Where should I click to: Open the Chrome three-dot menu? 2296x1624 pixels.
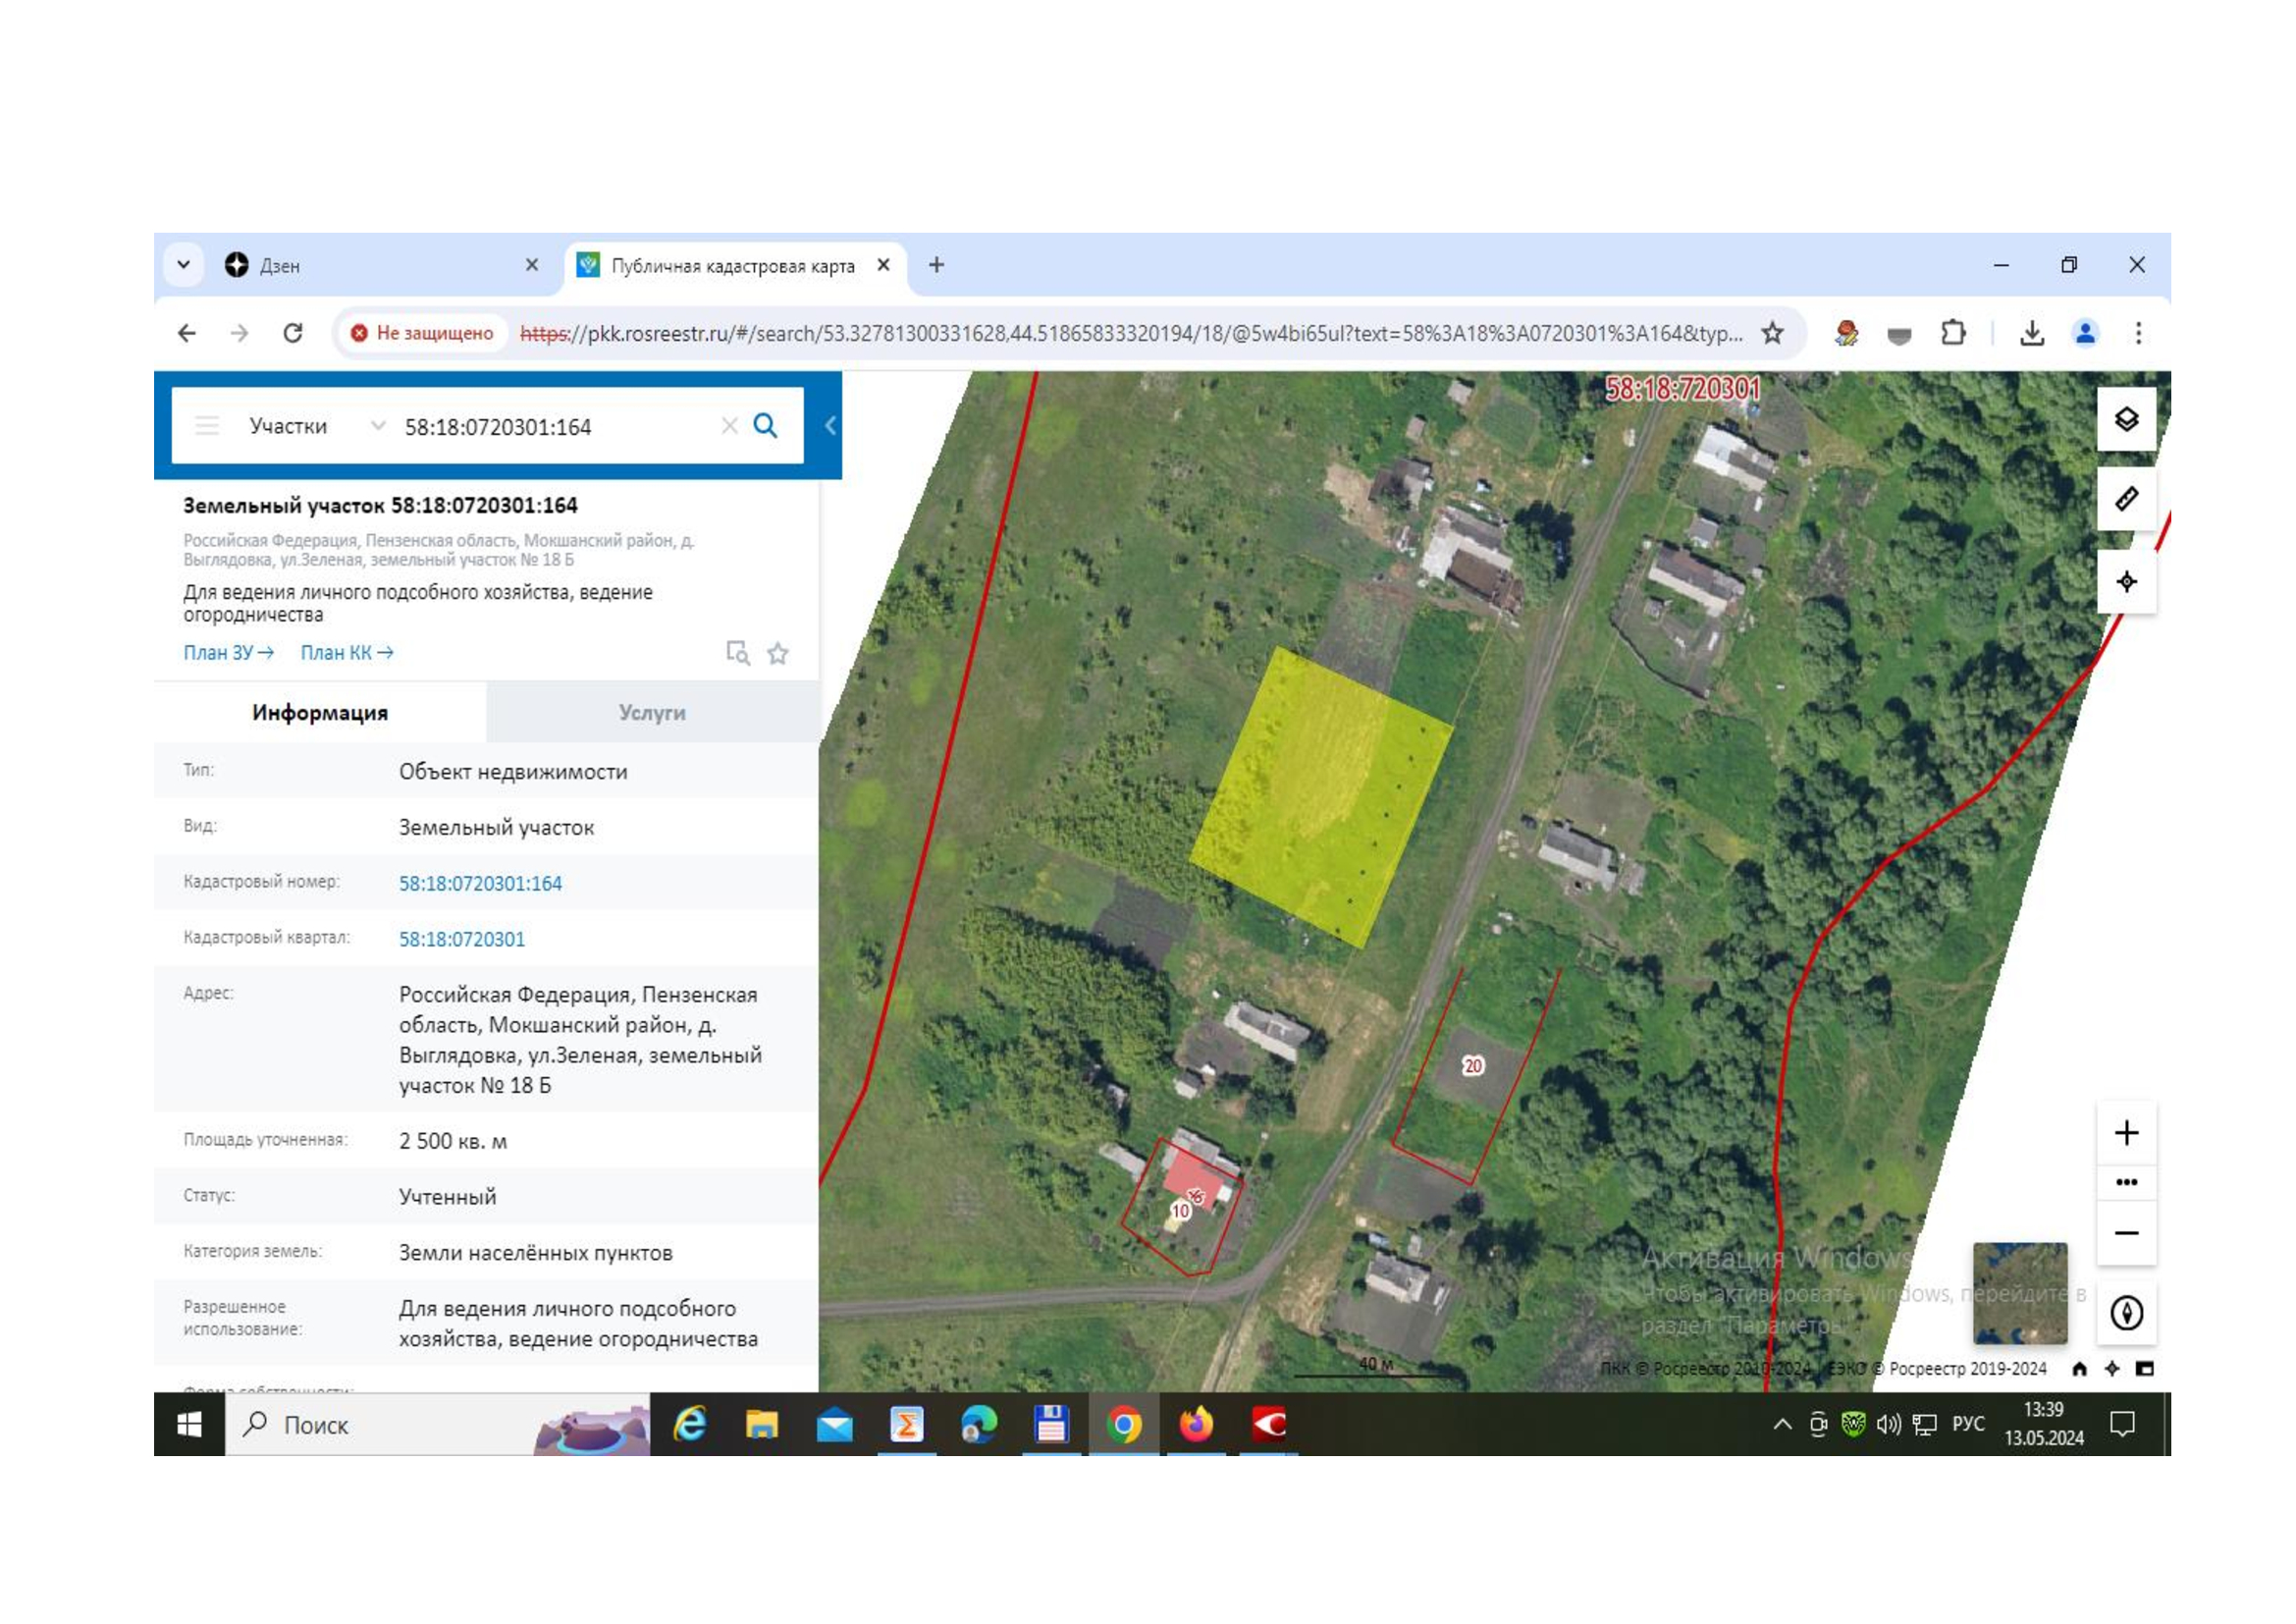click(x=2138, y=333)
